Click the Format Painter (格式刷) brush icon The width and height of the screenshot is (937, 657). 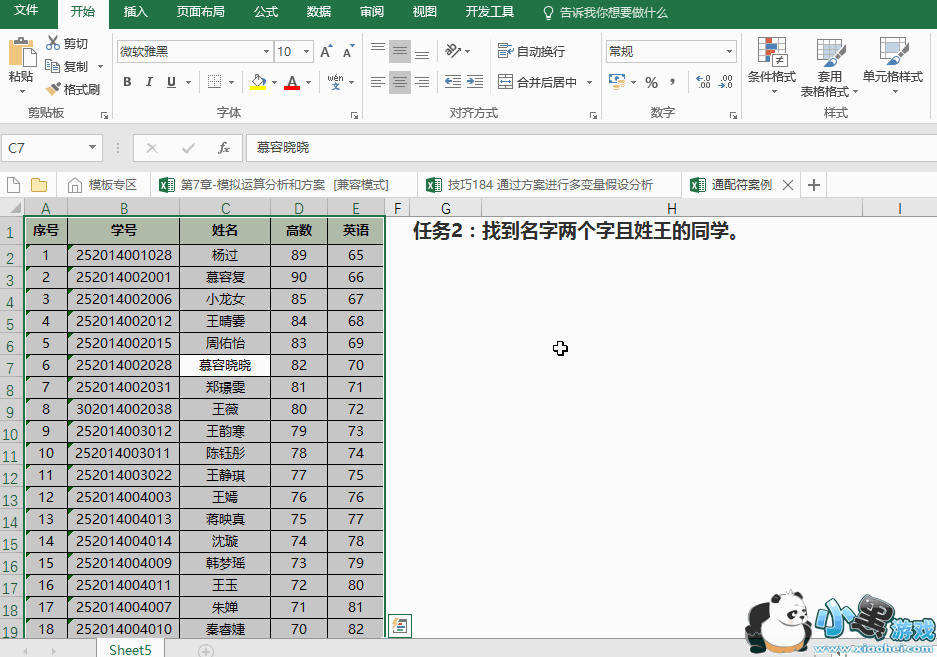coord(53,89)
